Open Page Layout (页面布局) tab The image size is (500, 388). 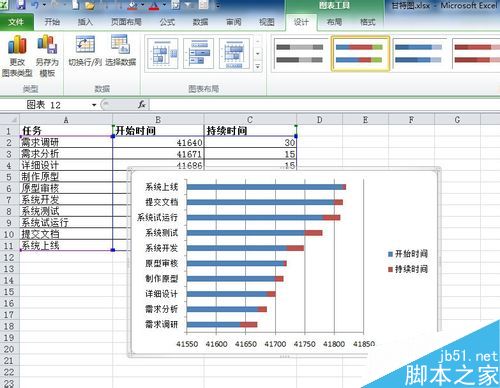click(126, 22)
